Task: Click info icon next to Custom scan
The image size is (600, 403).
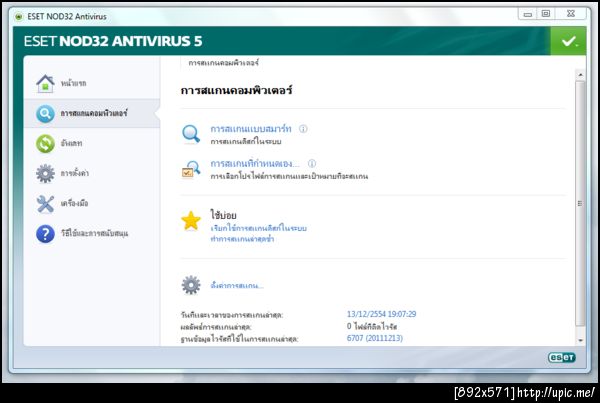Action: (312, 163)
